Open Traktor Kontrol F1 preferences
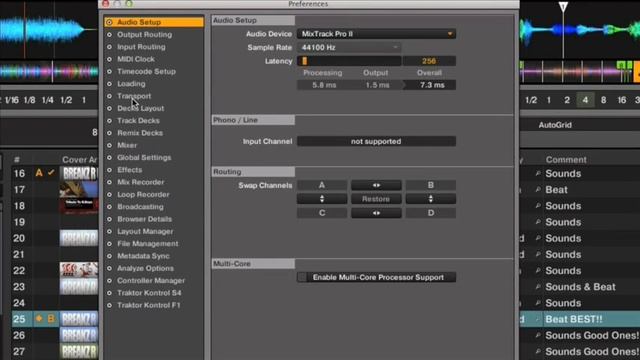 149,305
